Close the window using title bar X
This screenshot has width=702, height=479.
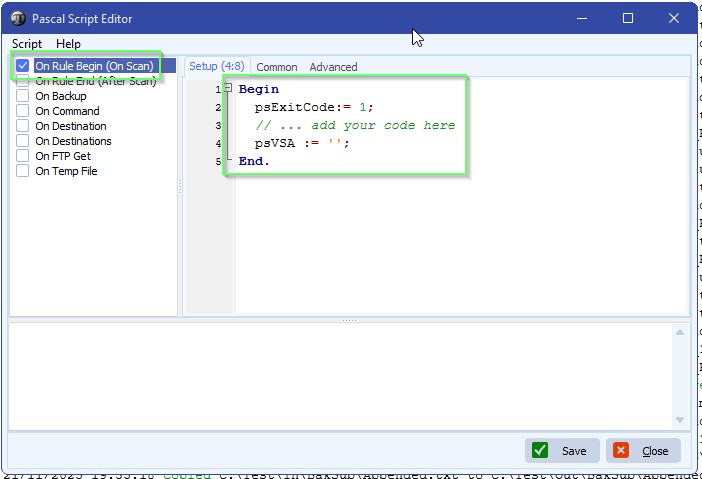[674, 18]
